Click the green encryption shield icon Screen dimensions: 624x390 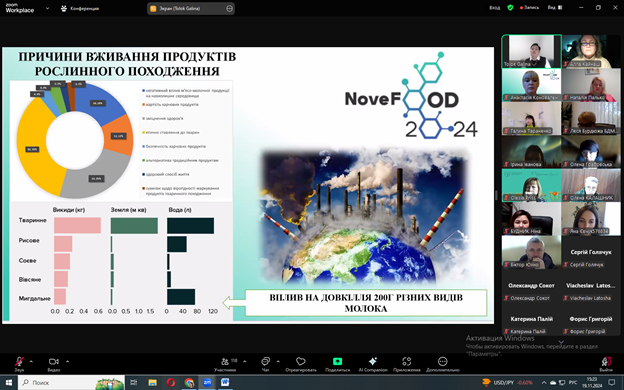coord(510,8)
